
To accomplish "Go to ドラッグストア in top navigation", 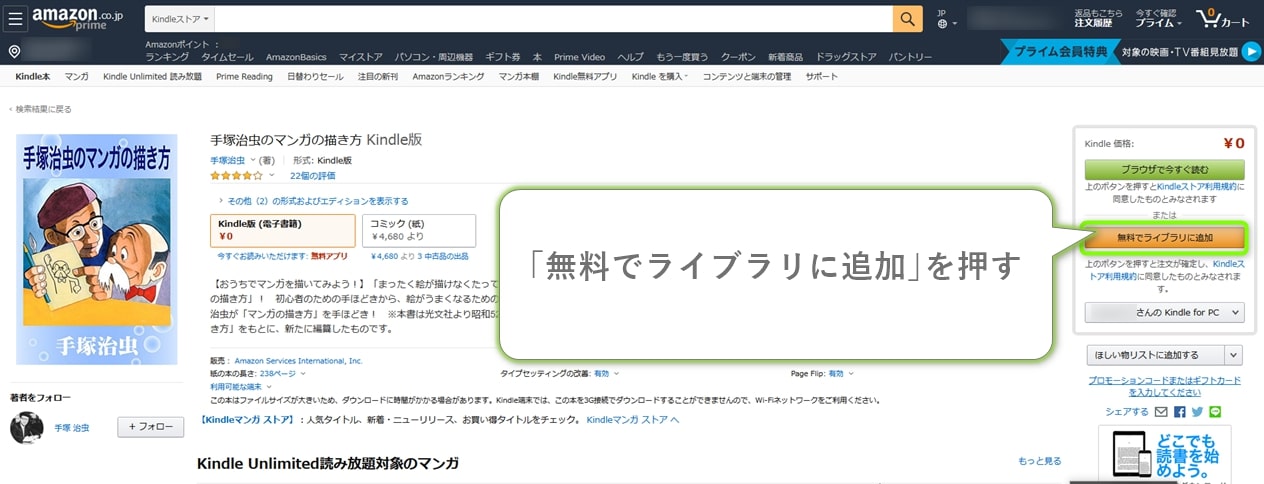I will pyautogui.click(x=846, y=57).
